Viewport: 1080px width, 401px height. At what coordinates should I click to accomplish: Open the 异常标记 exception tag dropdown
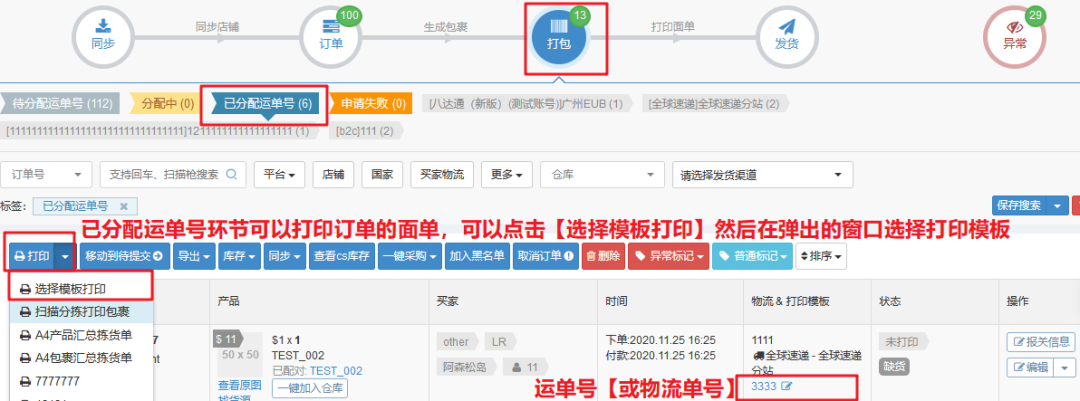669,256
